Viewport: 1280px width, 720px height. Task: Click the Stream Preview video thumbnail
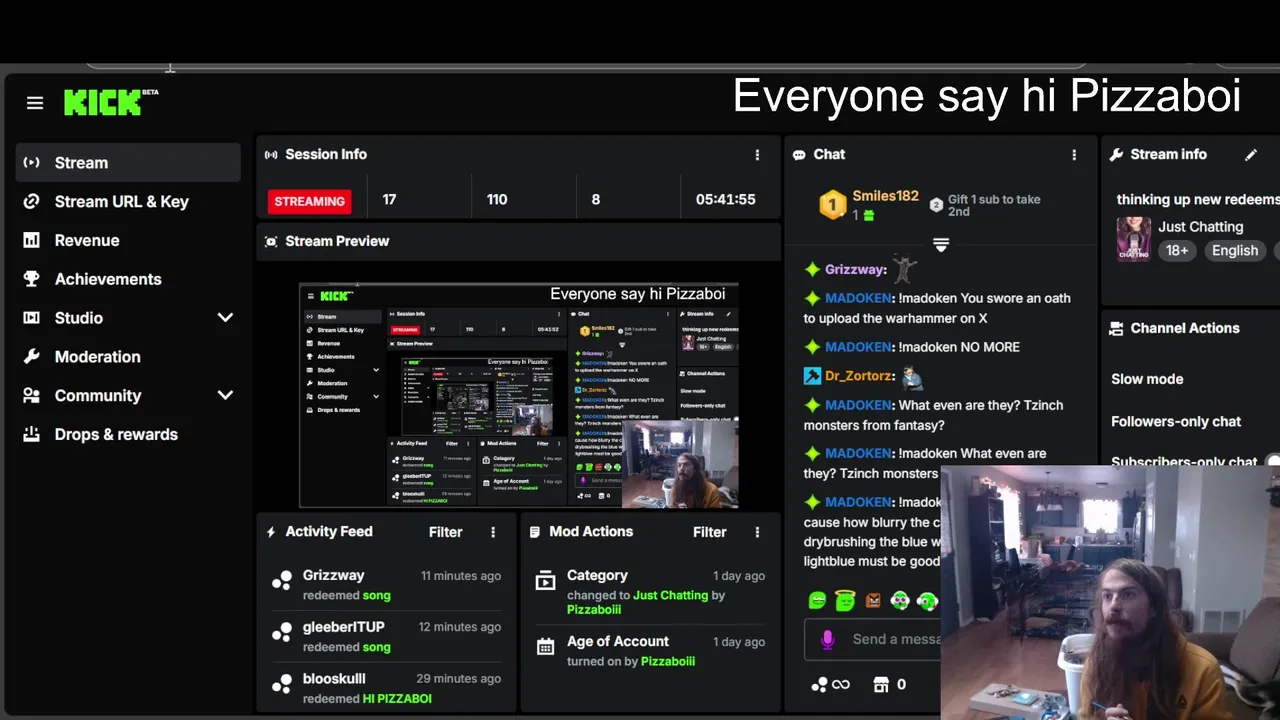tap(519, 395)
